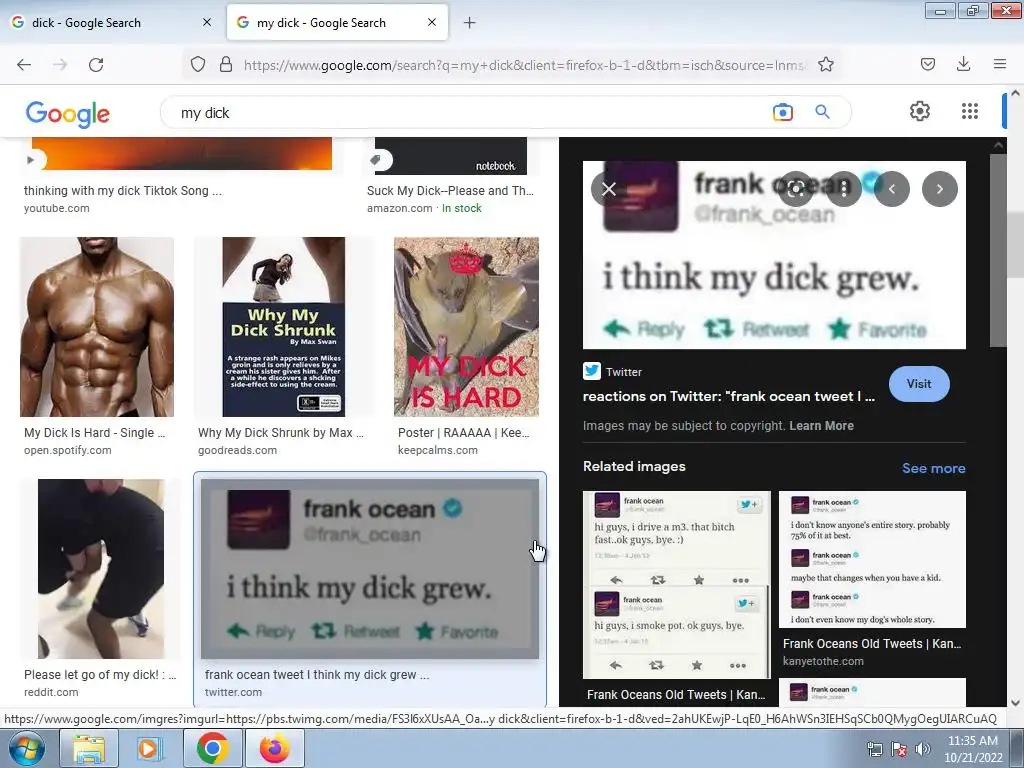The width and height of the screenshot is (1024, 768).
Task: Close the 'dick - Google Search' tab
Action: point(207,22)
